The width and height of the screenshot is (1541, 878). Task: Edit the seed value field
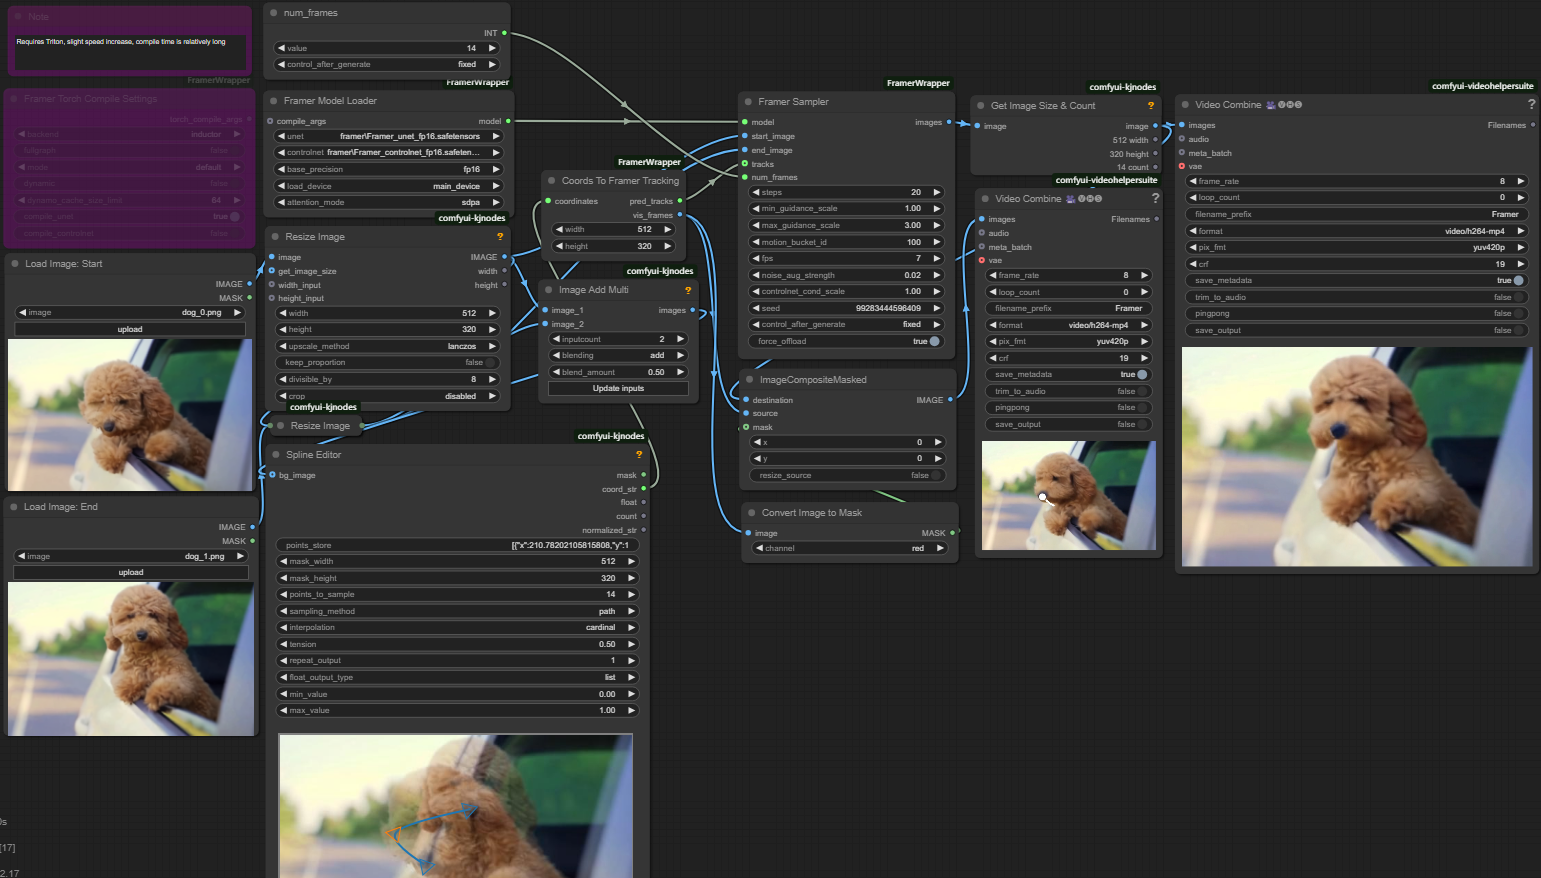point(845,308)
